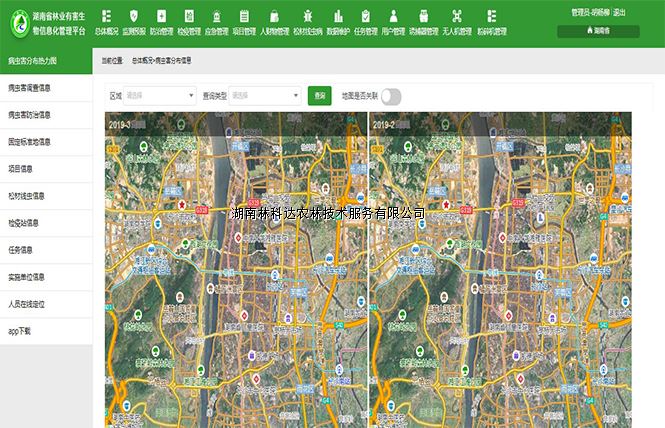
Task: Toggle the 地图是否关联 map link switch
Action: click(x=390, y=96)
